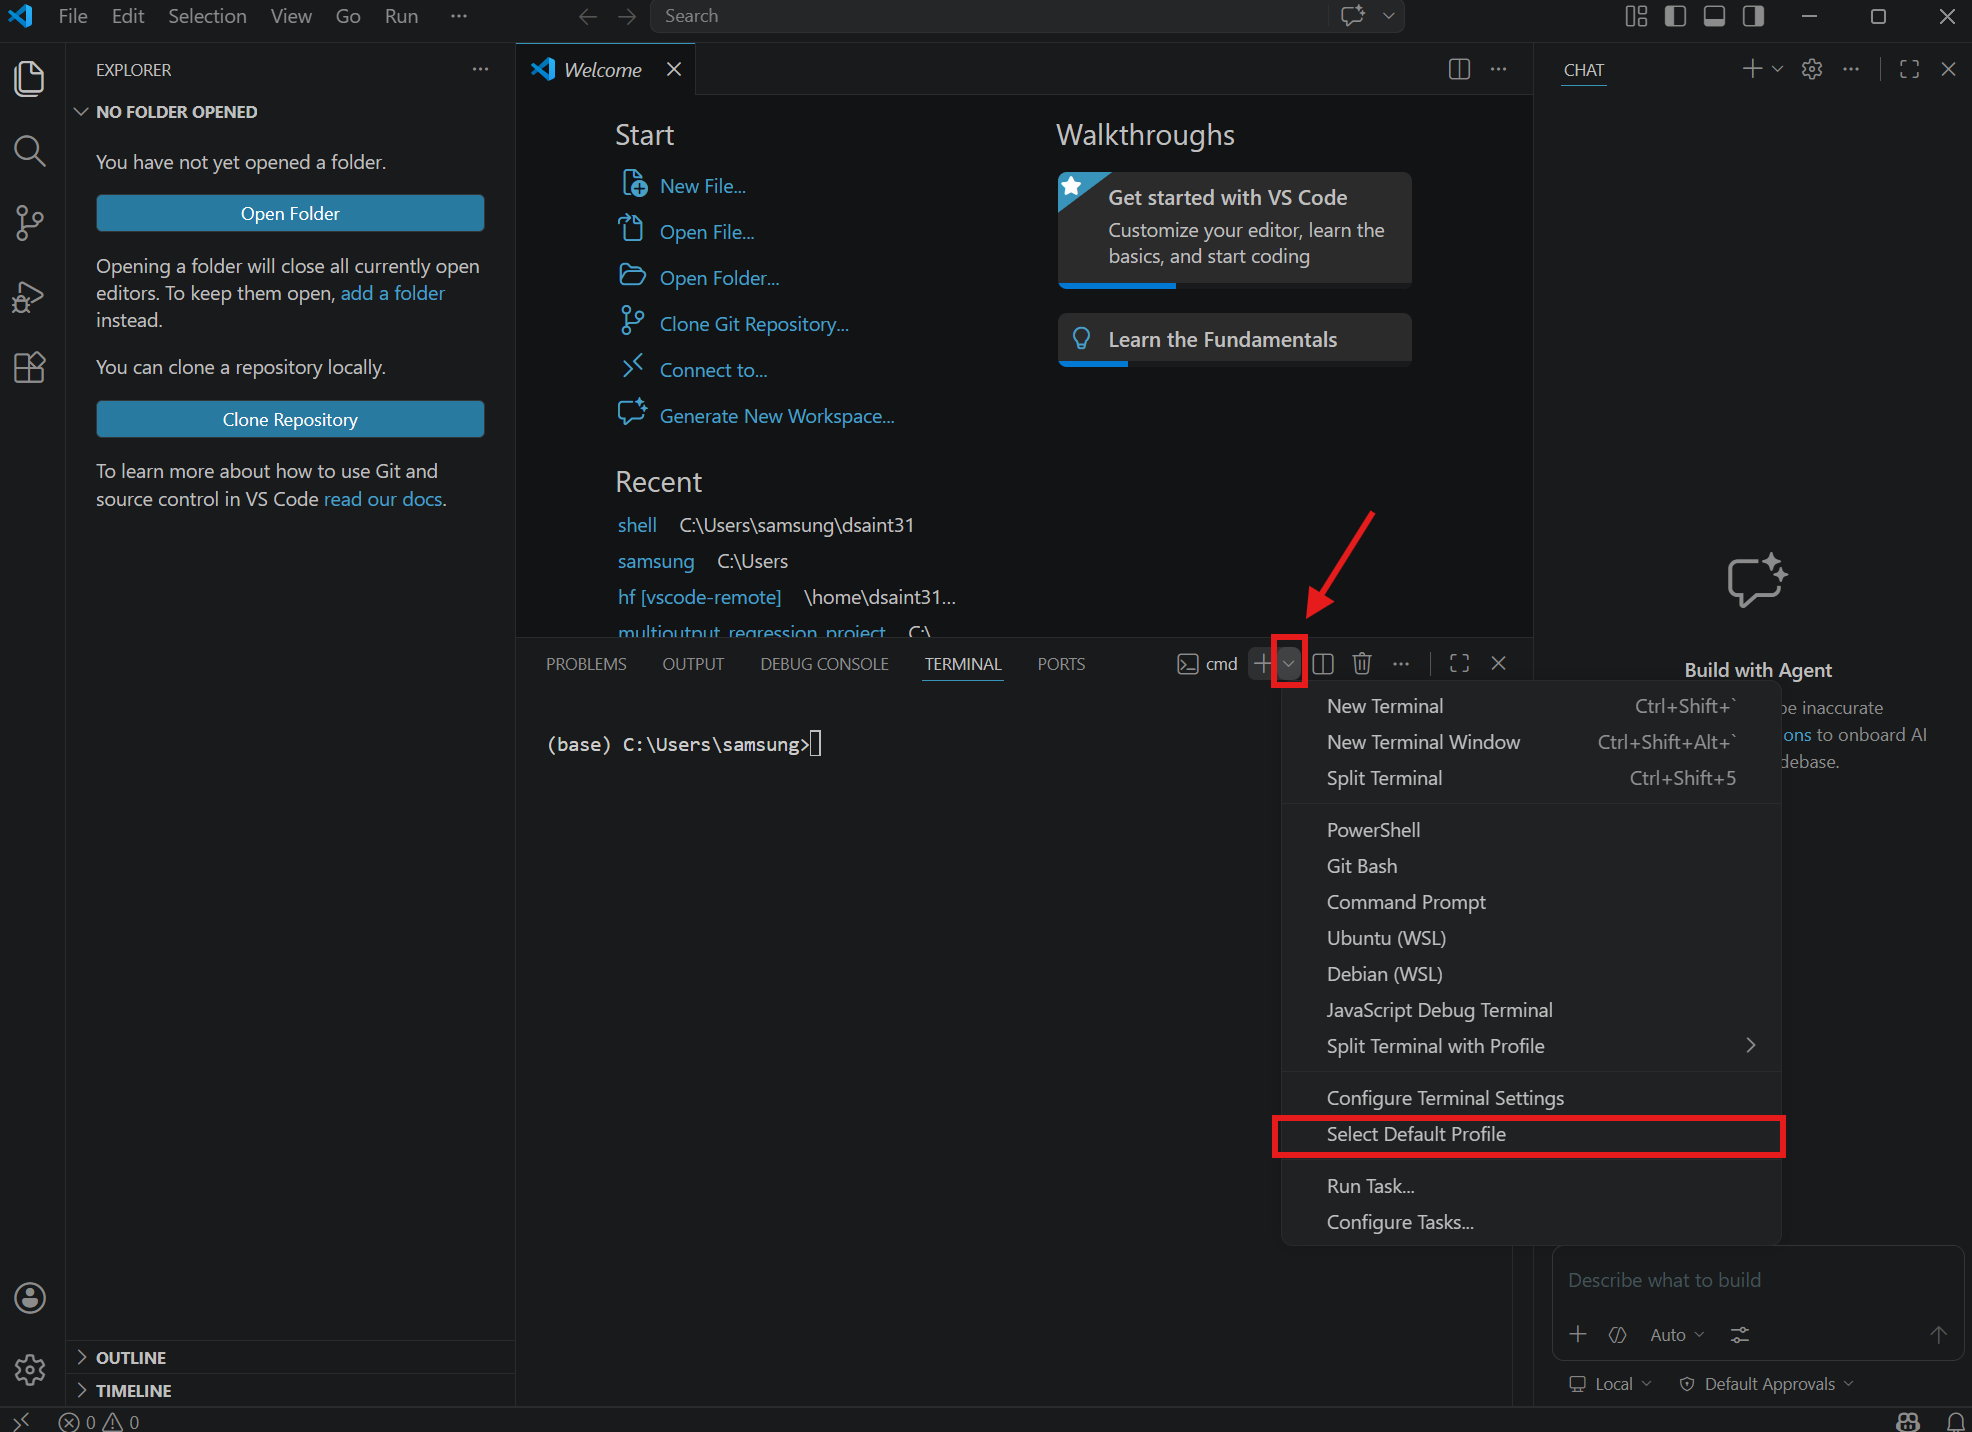
Task: Toggle the secondary side bar visibility
Action: (1753, 16)
